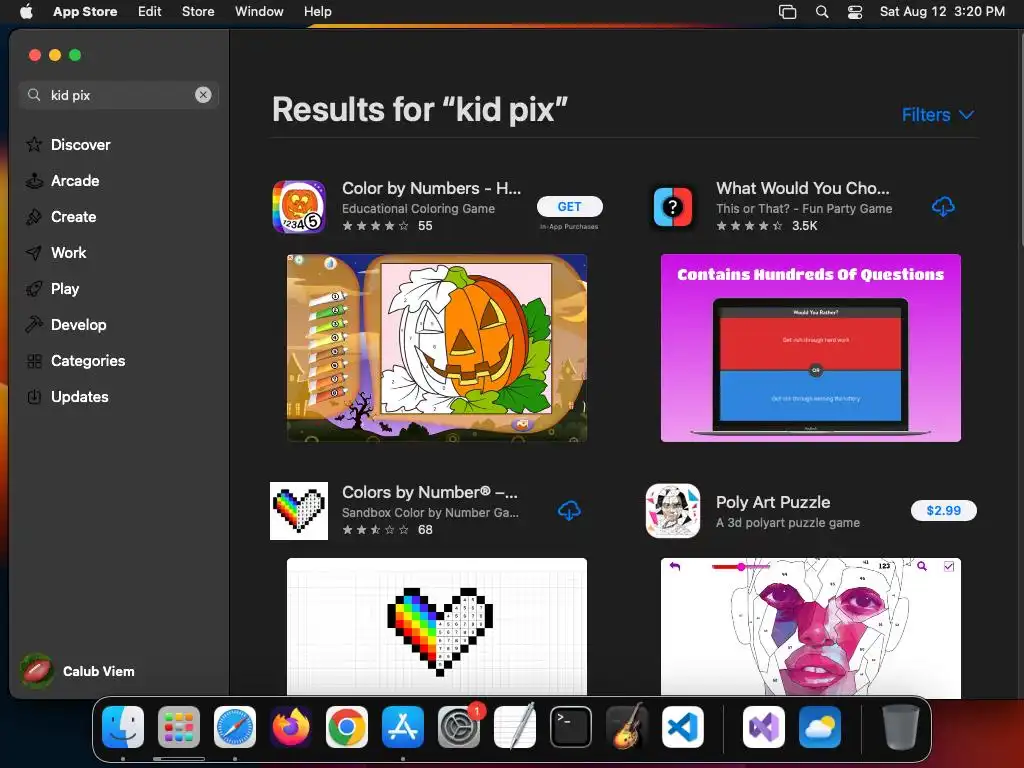This screenshot has height=768, width=1024.
Task: Open Visual Studio from the Dock
Action: coord(764,727)
